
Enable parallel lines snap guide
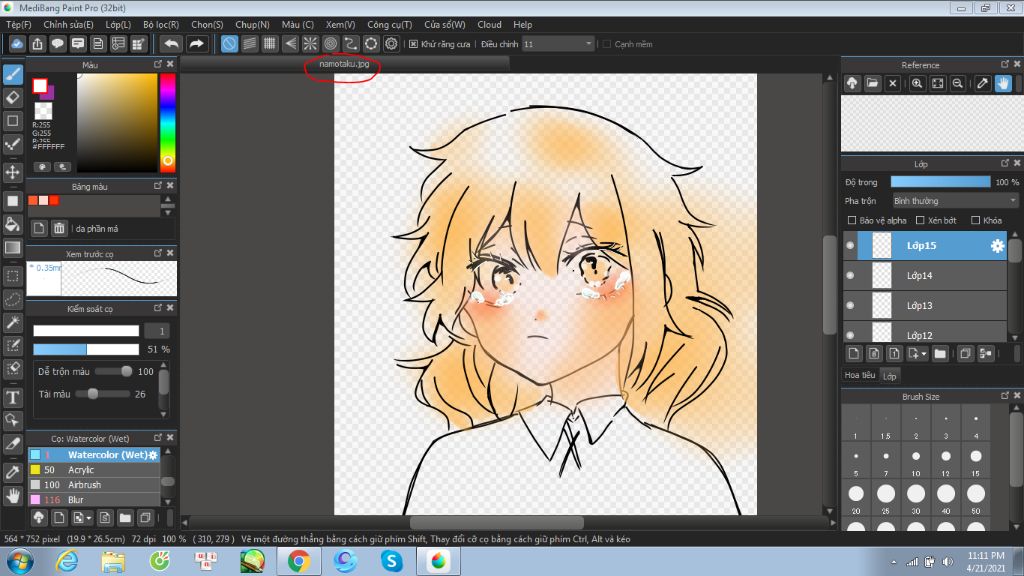coord(249,44)
